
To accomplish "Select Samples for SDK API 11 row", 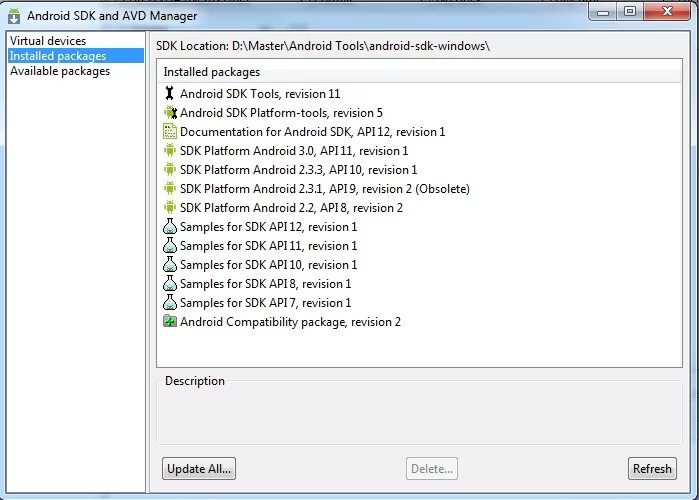I will [x=268, y=246].
